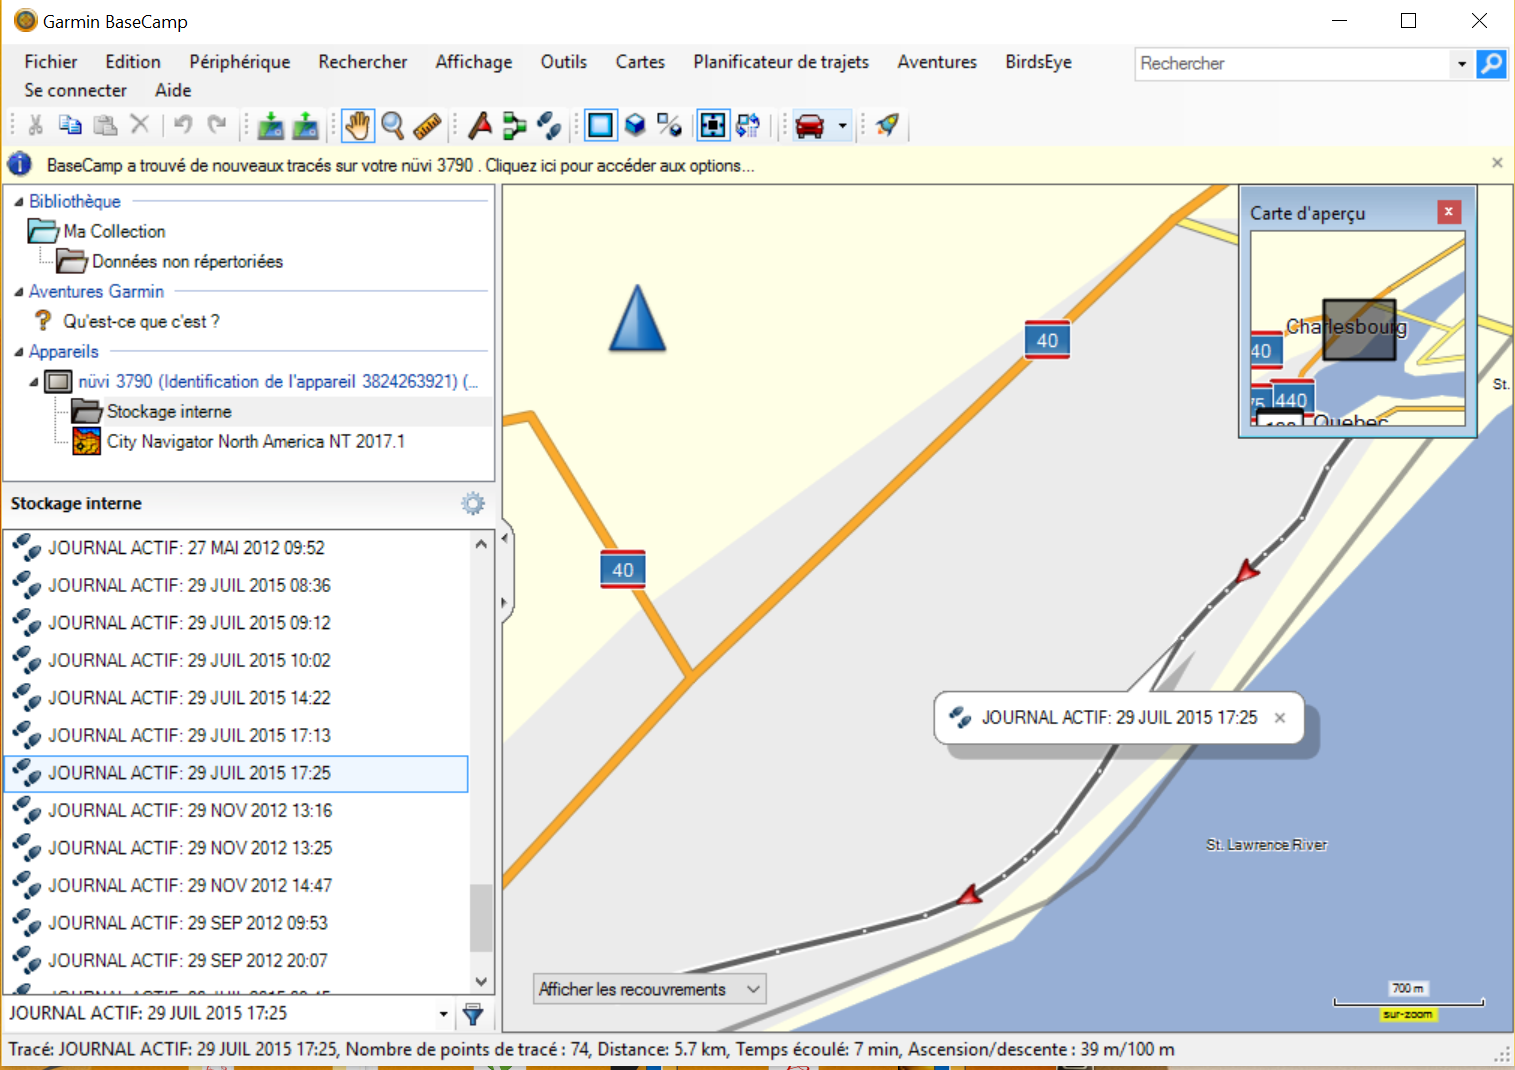Screen dimensions: 1515x1070
Task: Select the new waypoint flag tool
Action: 480,125
